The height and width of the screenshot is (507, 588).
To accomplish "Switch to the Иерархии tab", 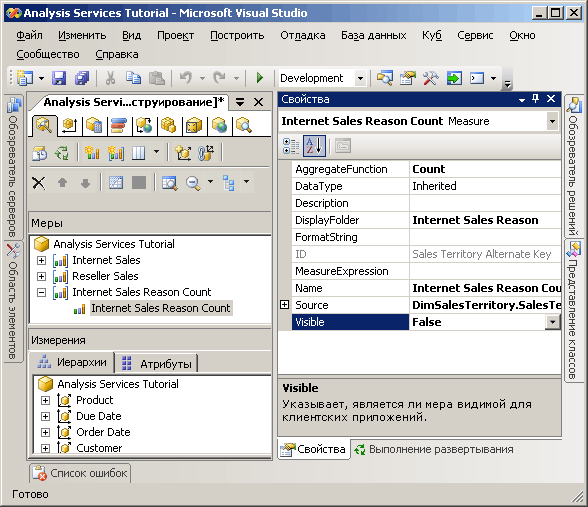I will click(72, 362).
